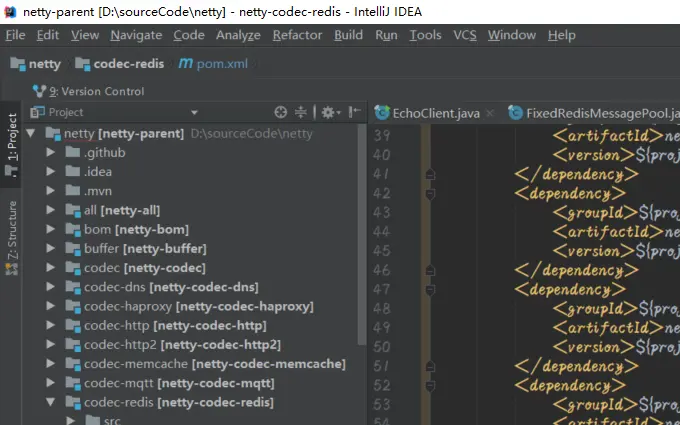The height and width of the screenshot is (425, 680).
Task: Select the codec-http2 [netty-codec-http2] tree row
Action: pyautogui.click(x=191, y=345)
